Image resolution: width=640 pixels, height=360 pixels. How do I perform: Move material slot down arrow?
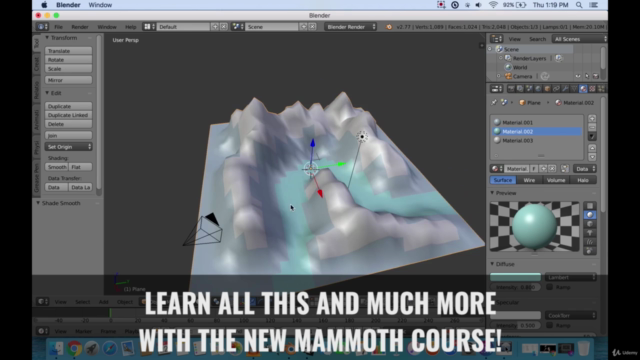pos(592,157)
